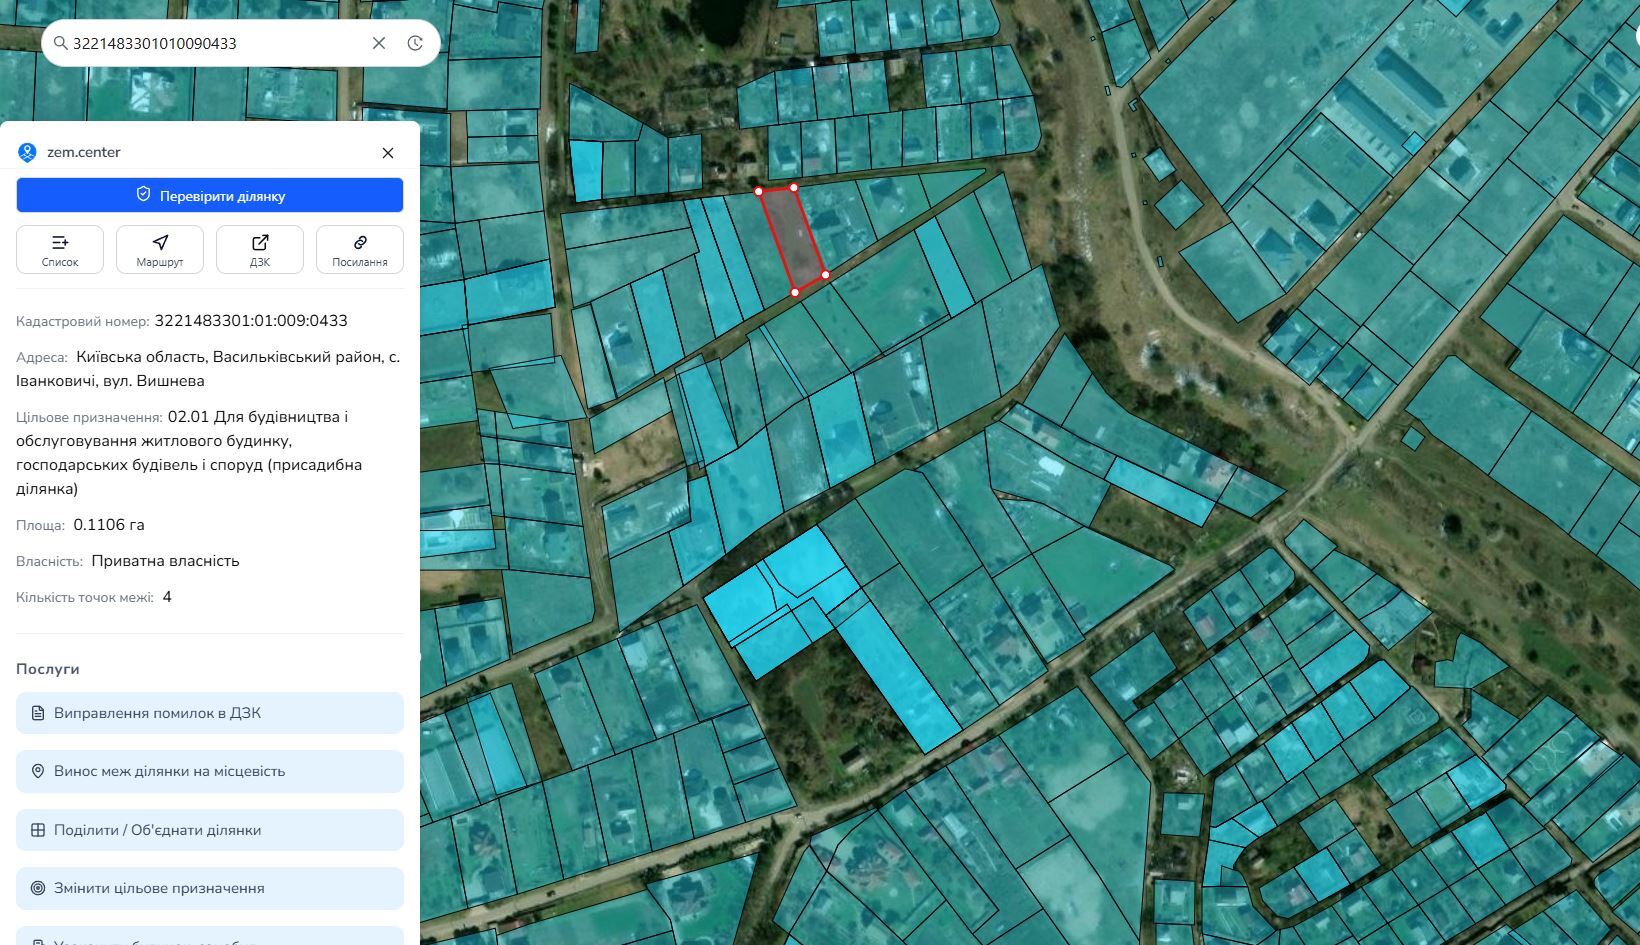Open Маршрут directions
The width and height of the screenshot is (1640, 945).
point(160,249)
